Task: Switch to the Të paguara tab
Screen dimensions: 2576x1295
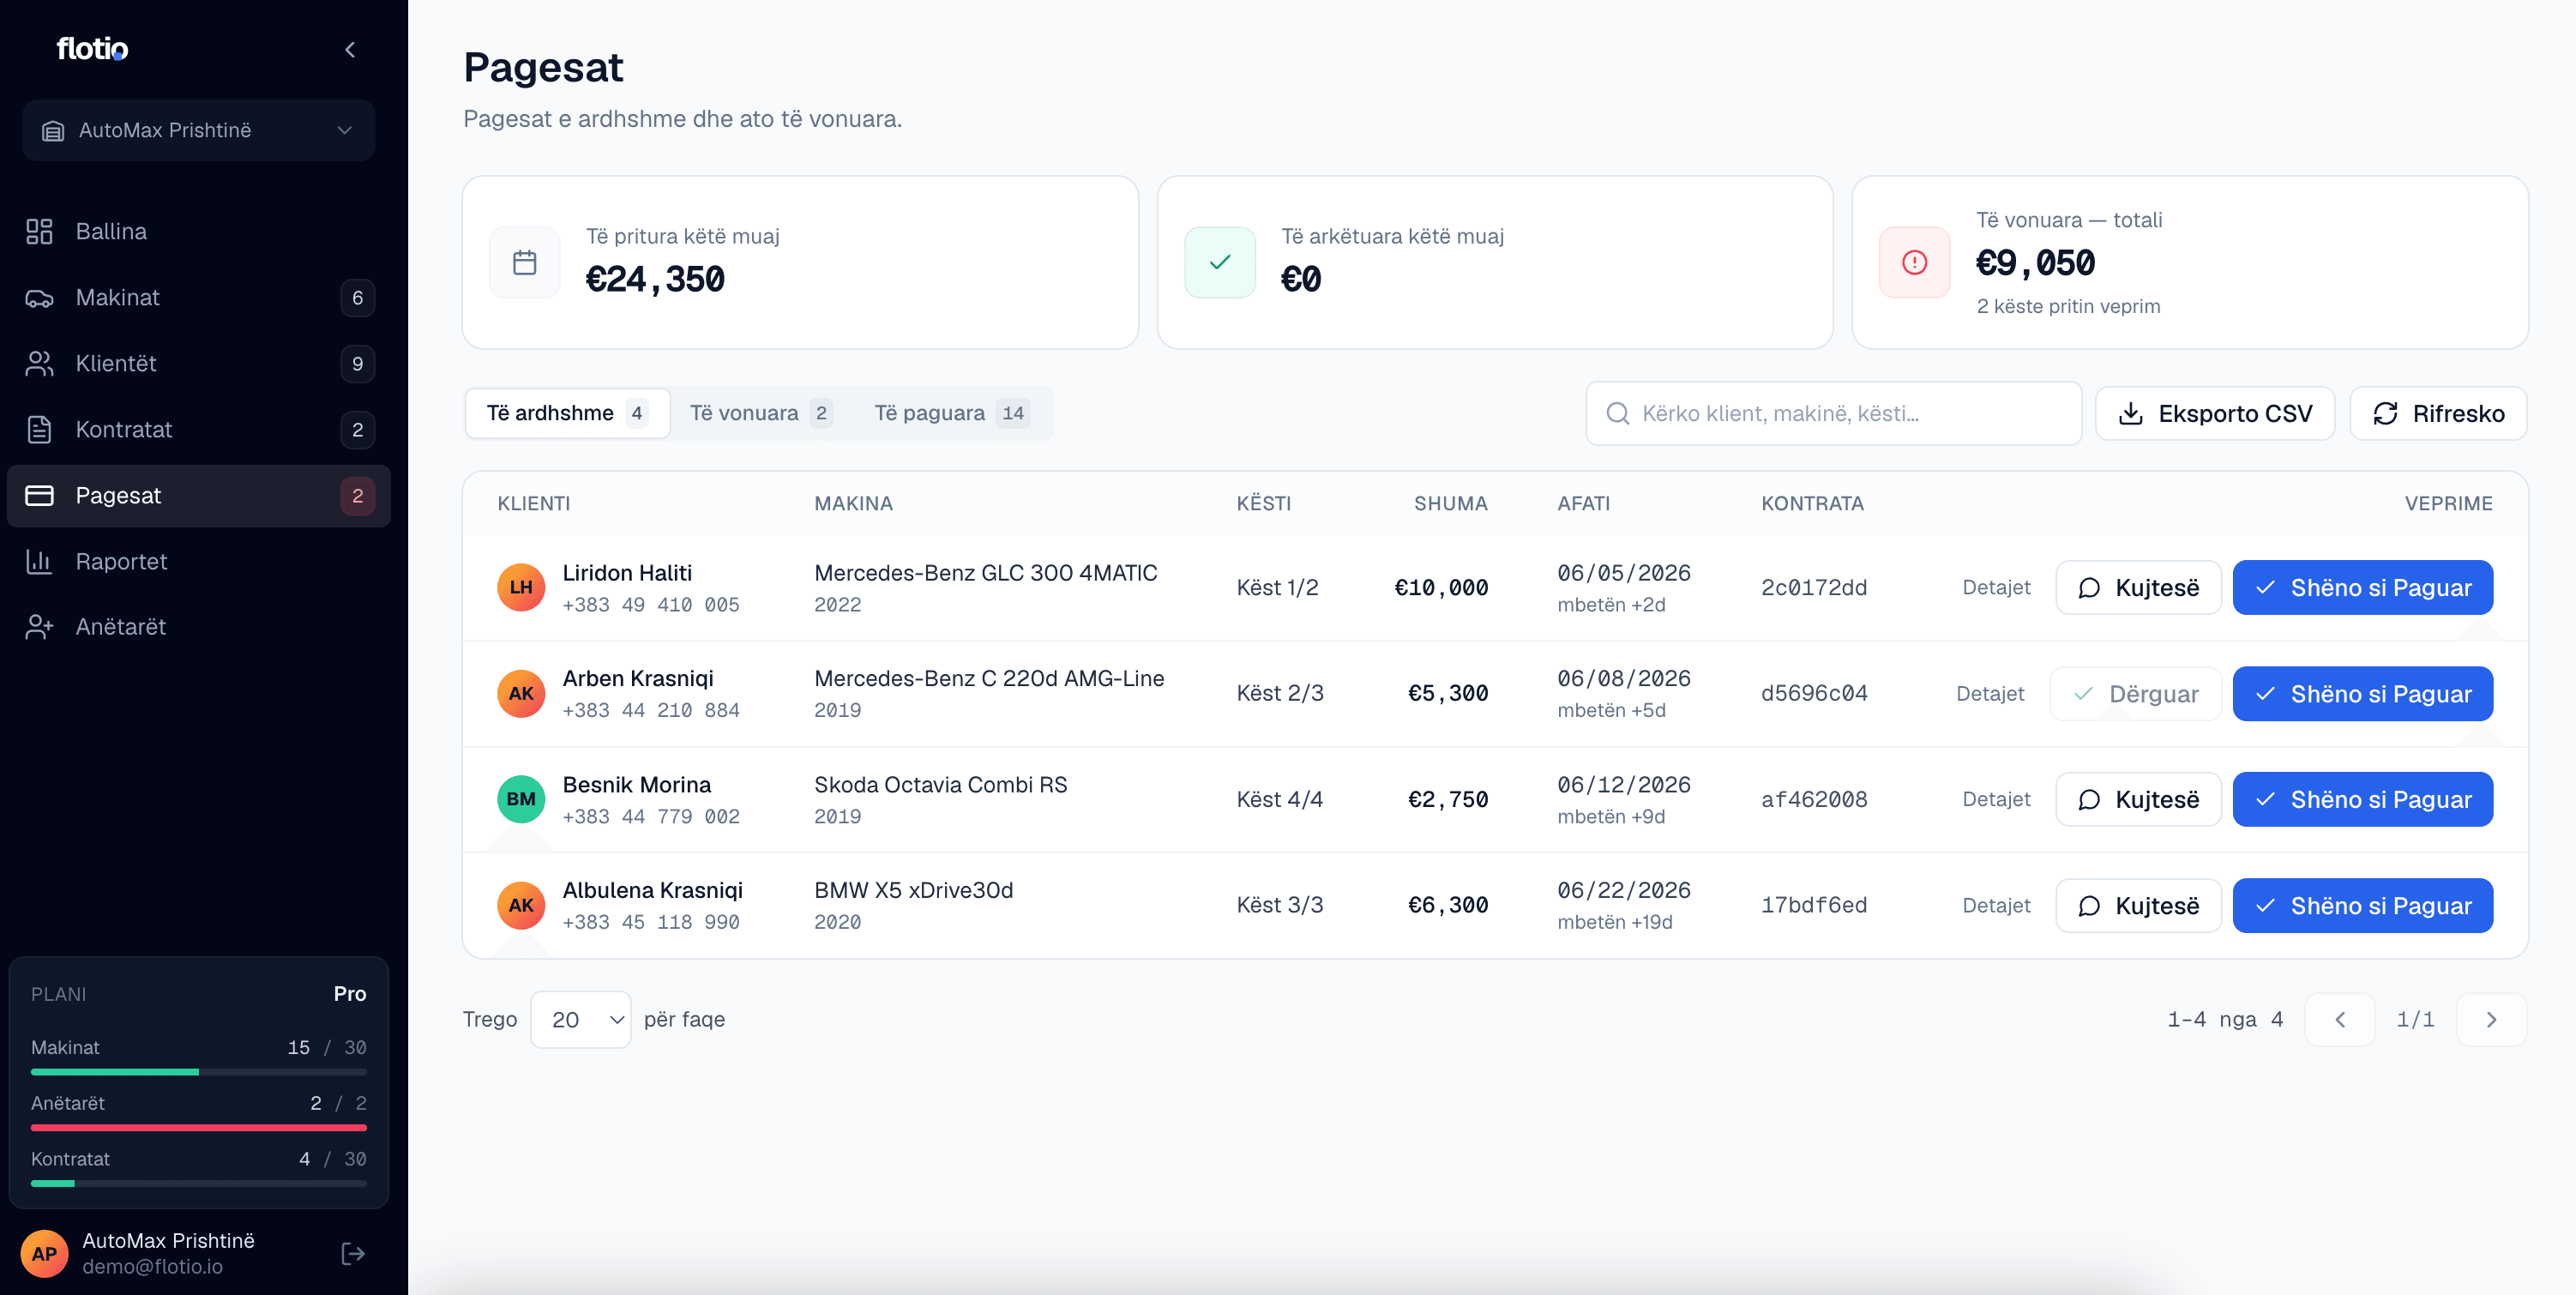Action: pos(950,413)
